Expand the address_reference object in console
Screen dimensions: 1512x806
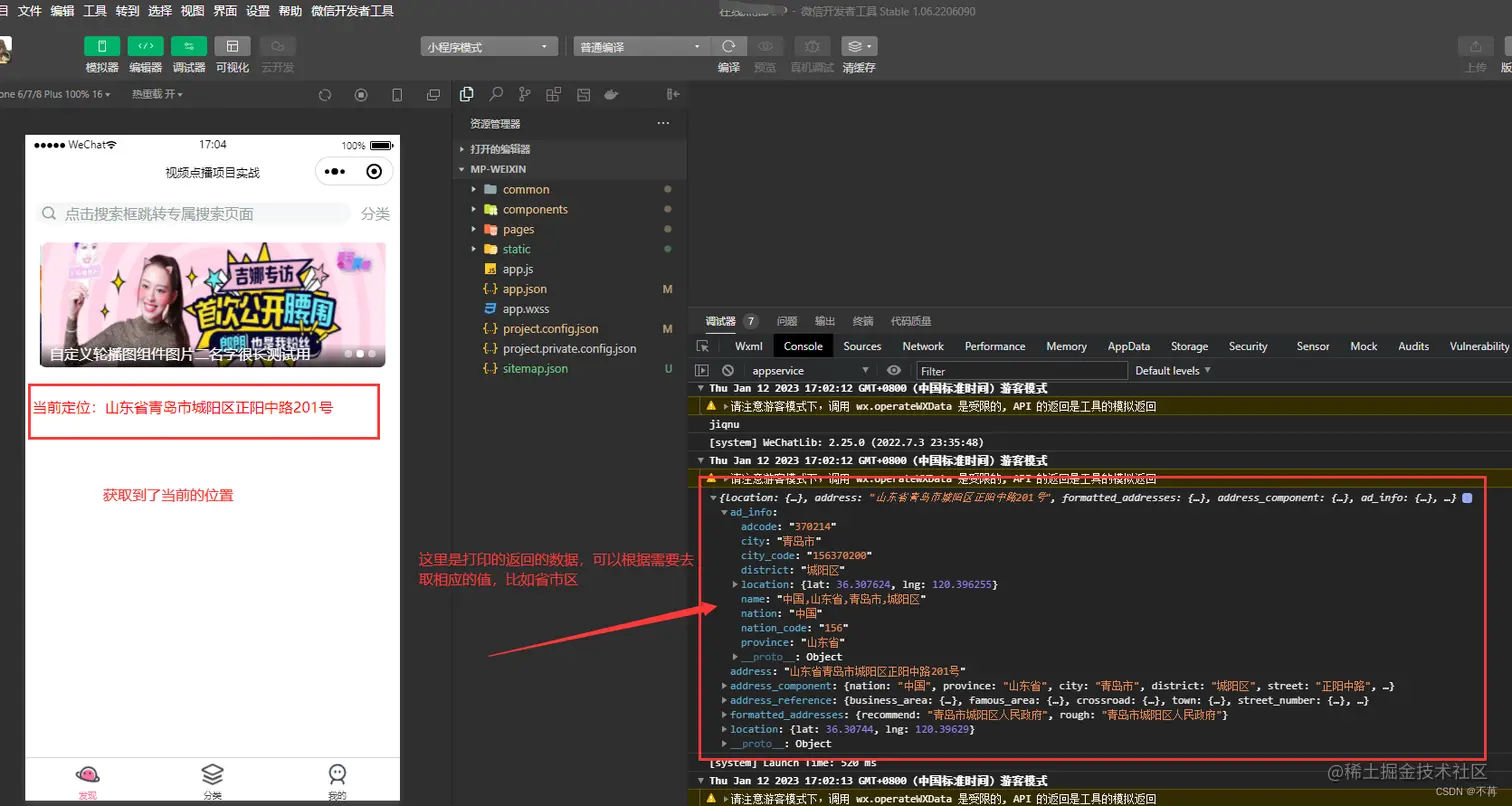click(x=725, y=701)
